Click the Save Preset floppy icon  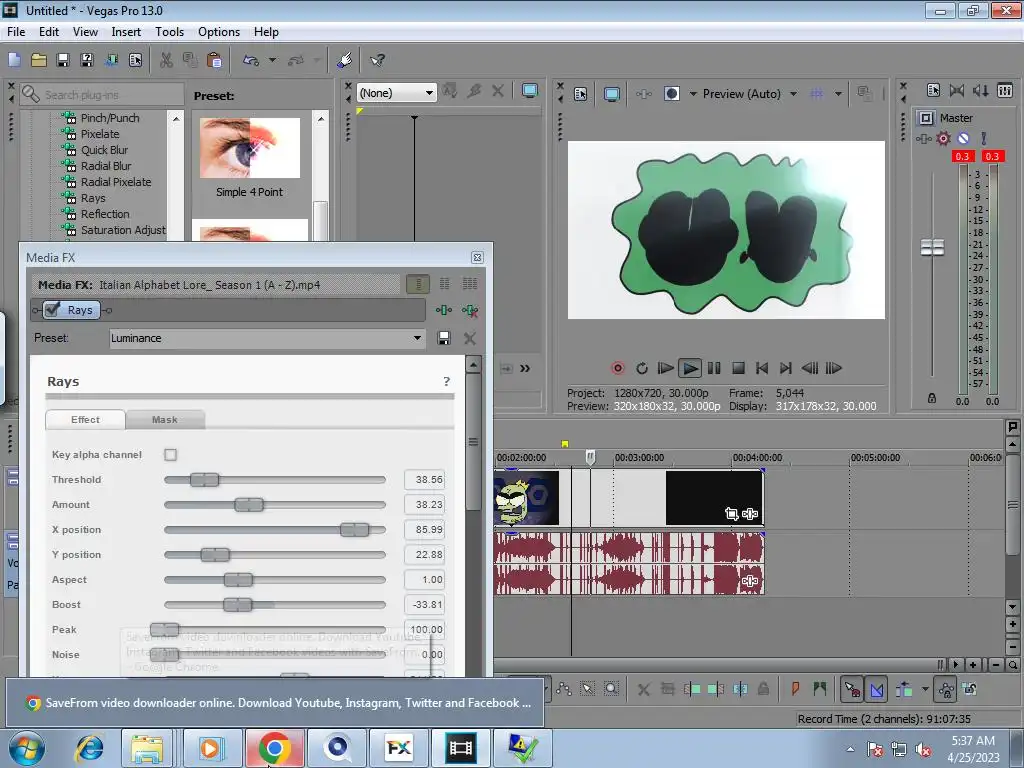(444, 338)
